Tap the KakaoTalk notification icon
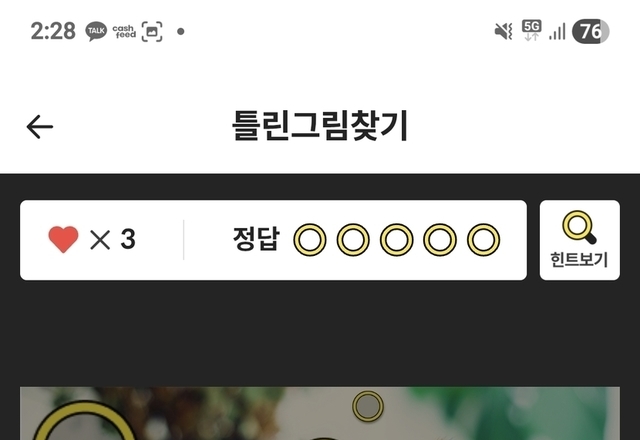The width and height of the screenshot is (640, 440). (96, 31)
